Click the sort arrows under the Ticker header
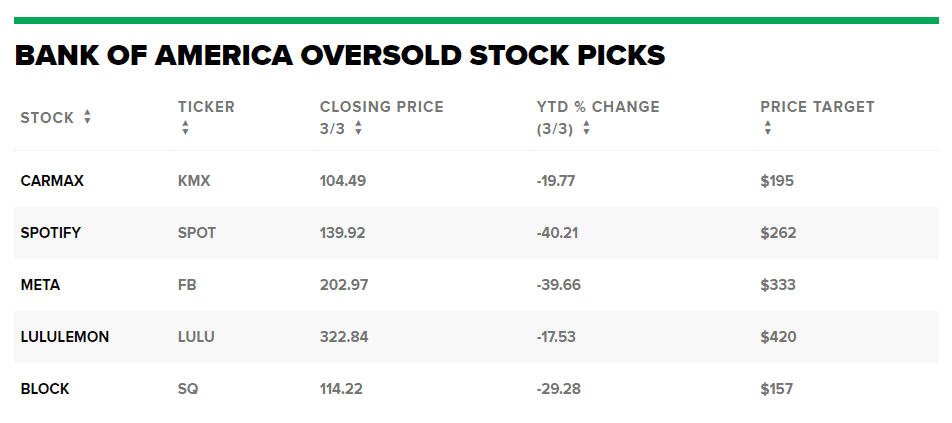Viewport: 952px width, 423px height. click(185, 128)
